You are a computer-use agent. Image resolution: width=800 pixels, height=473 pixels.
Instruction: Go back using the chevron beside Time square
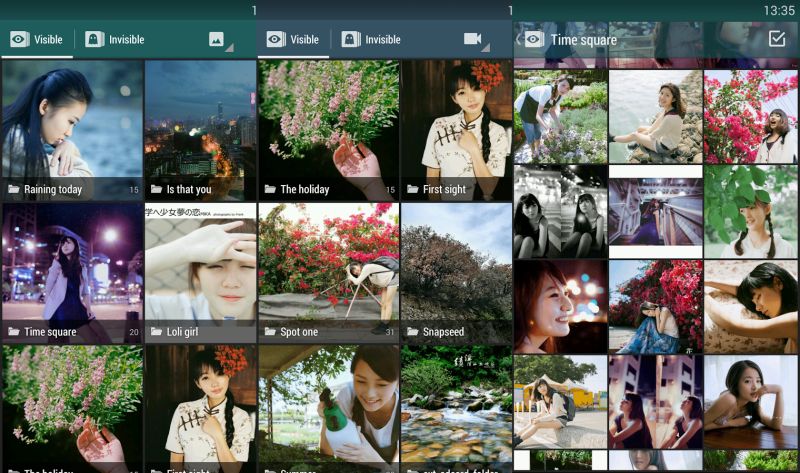tap(518, 39)
